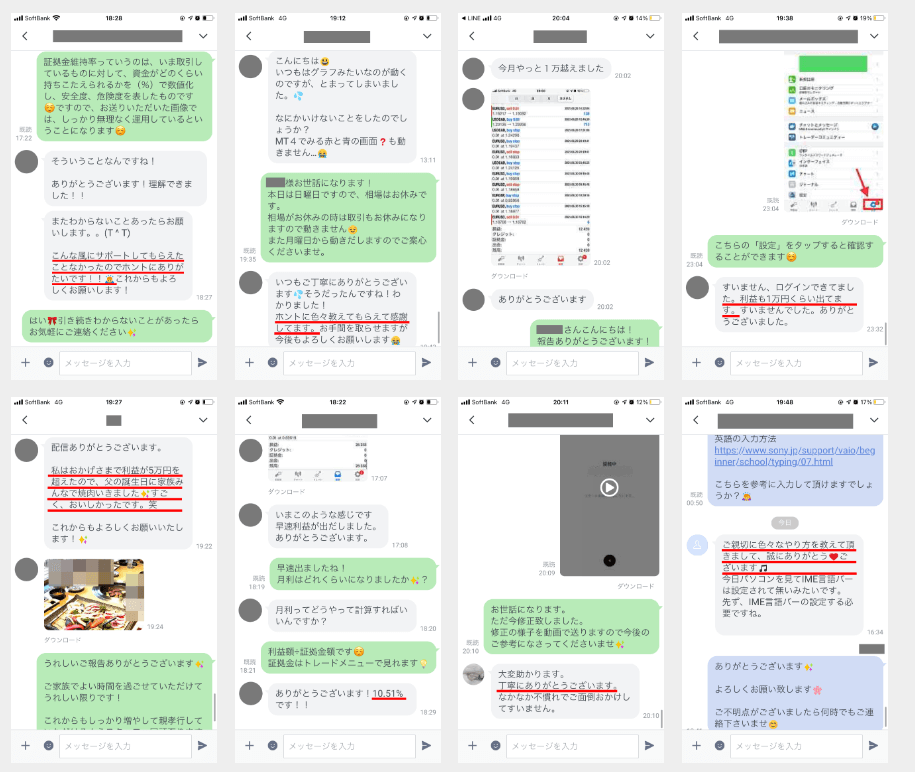Tap the emoji icon in the 19:38 chat
The image size is (915, 772).
[719, 362]
